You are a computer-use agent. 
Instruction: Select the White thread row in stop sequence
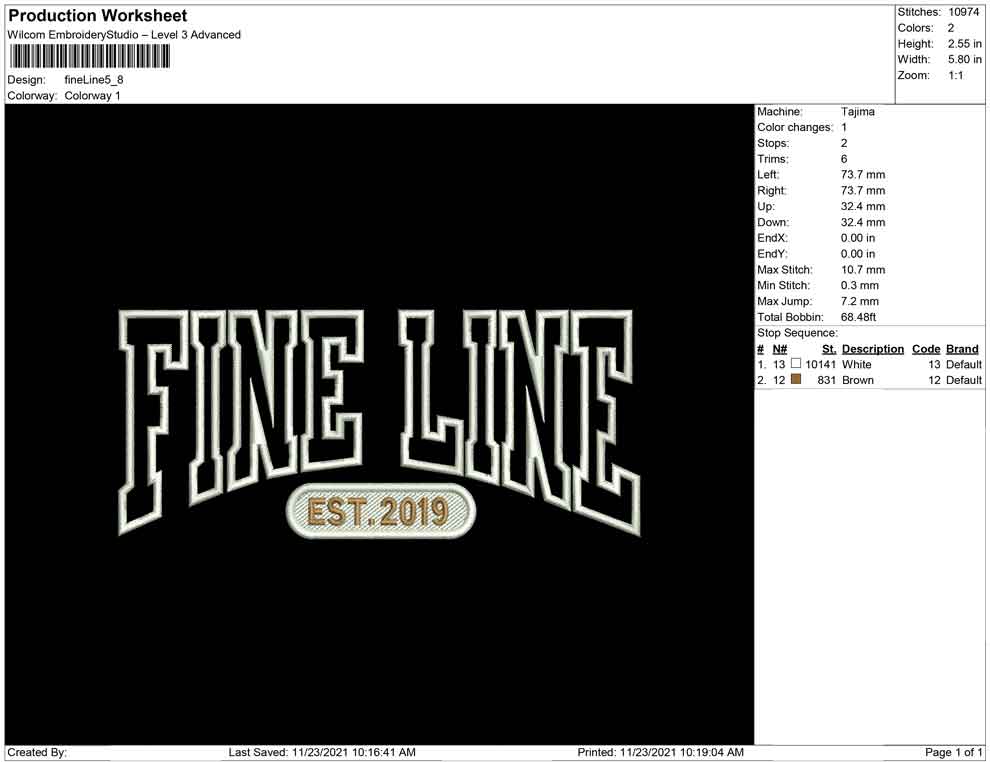coord(869,364)
